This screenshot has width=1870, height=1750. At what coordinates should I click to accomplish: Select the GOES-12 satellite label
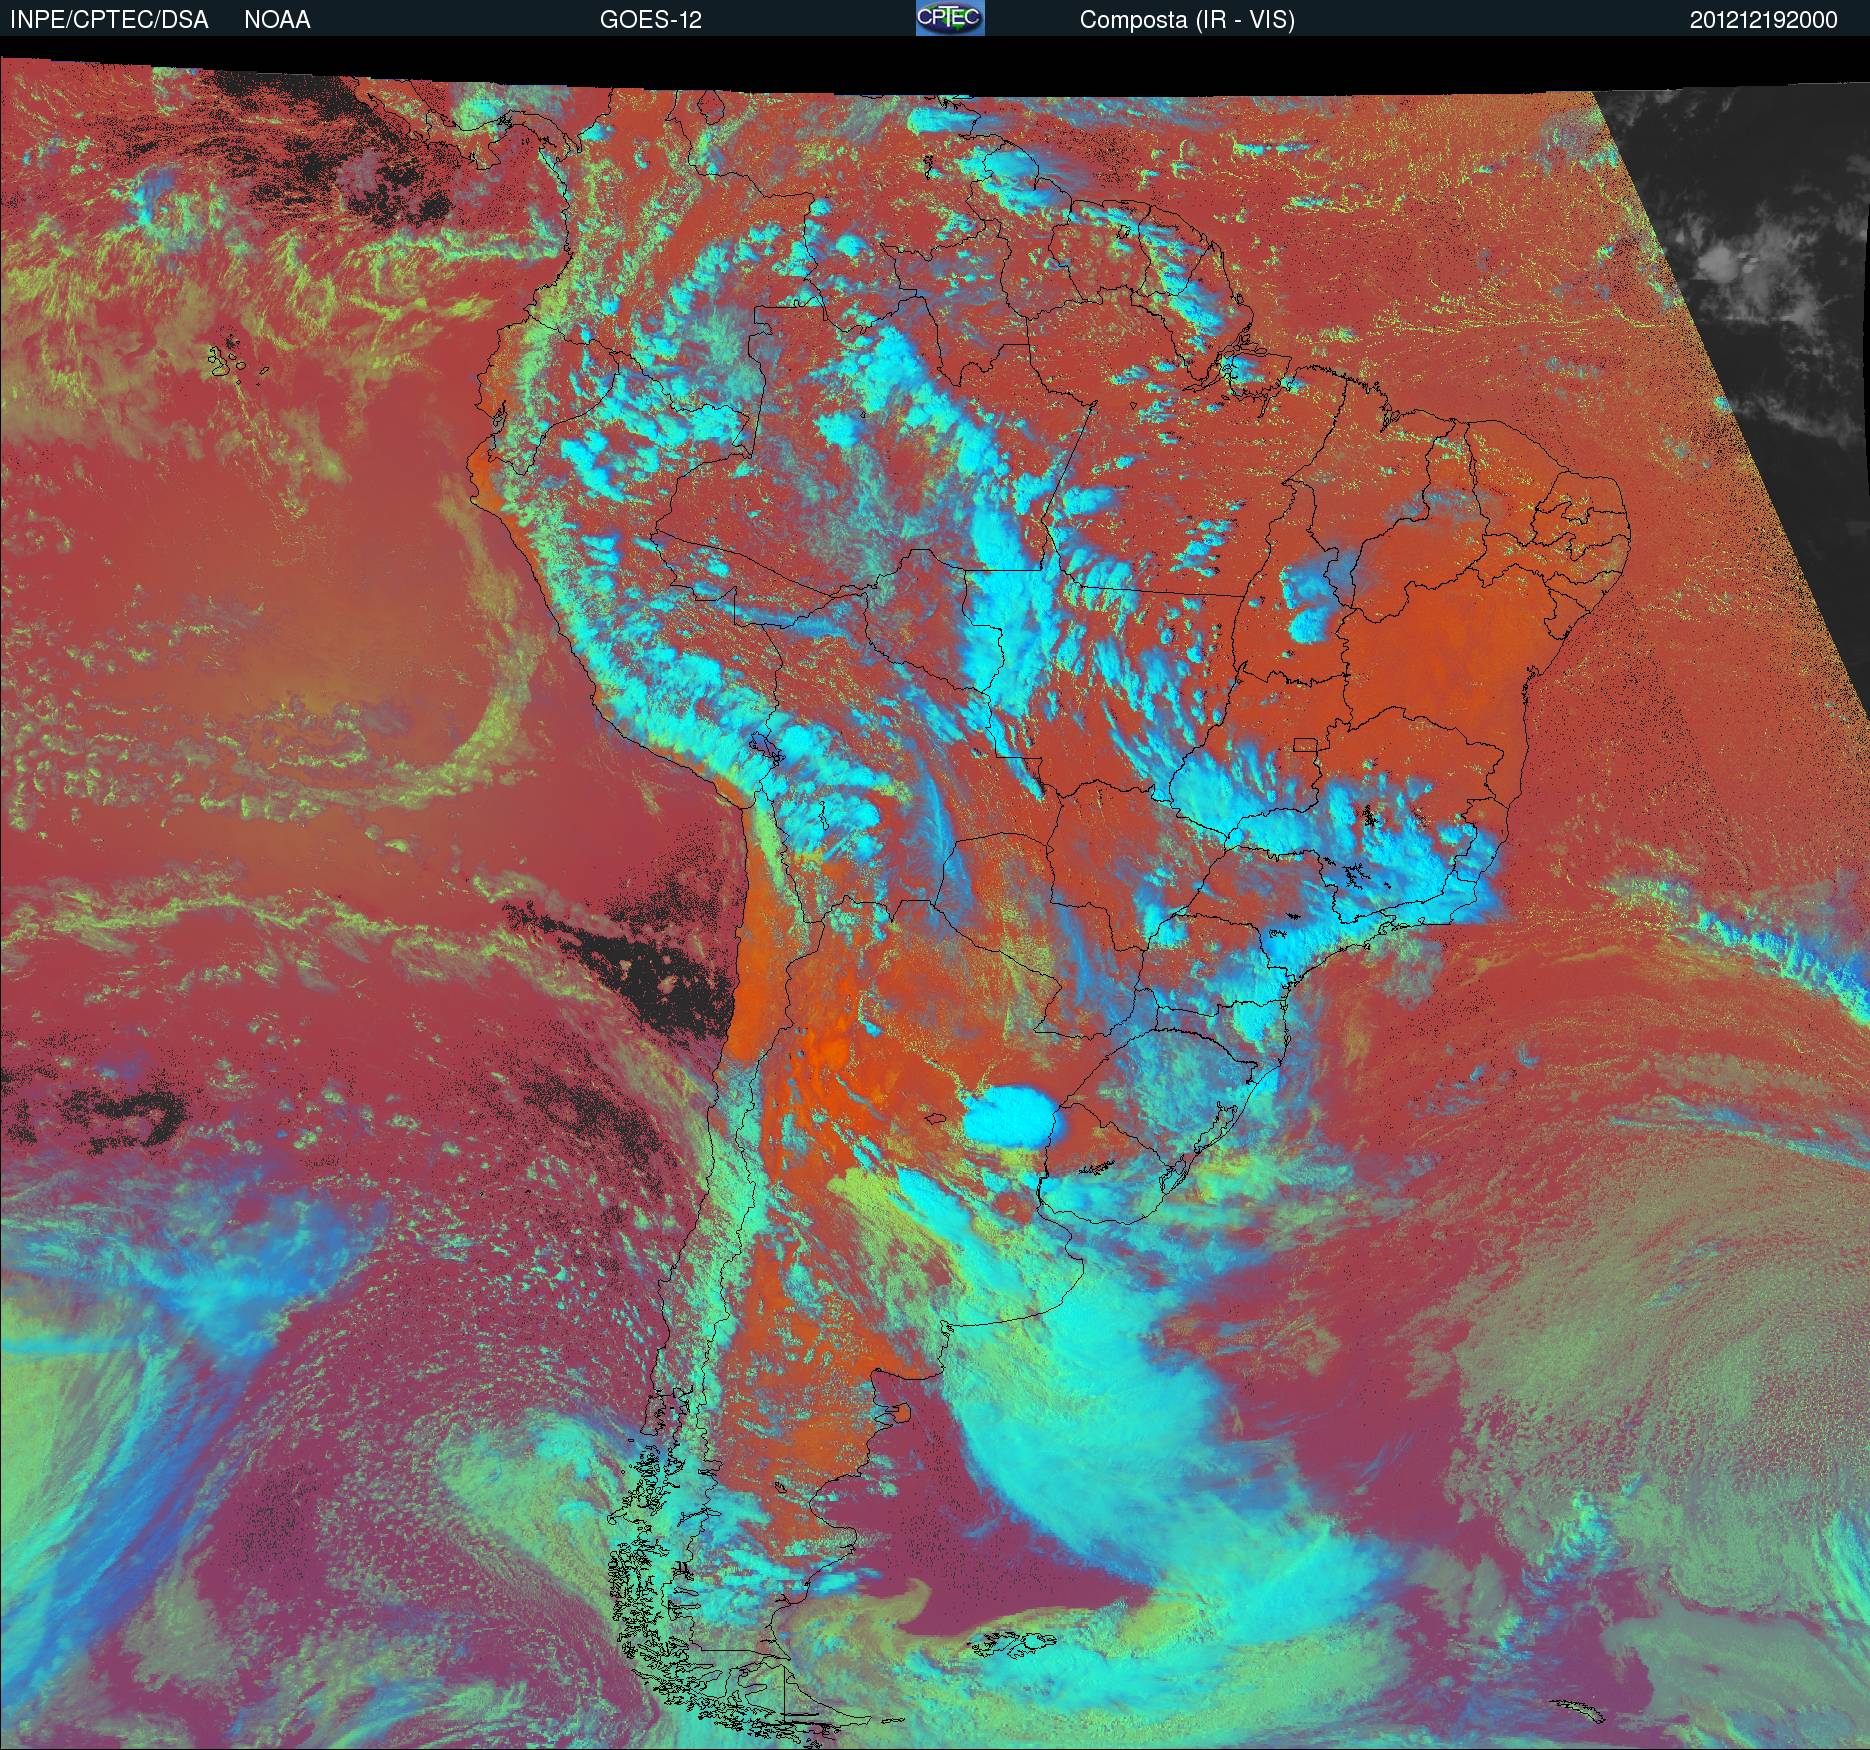650,20
